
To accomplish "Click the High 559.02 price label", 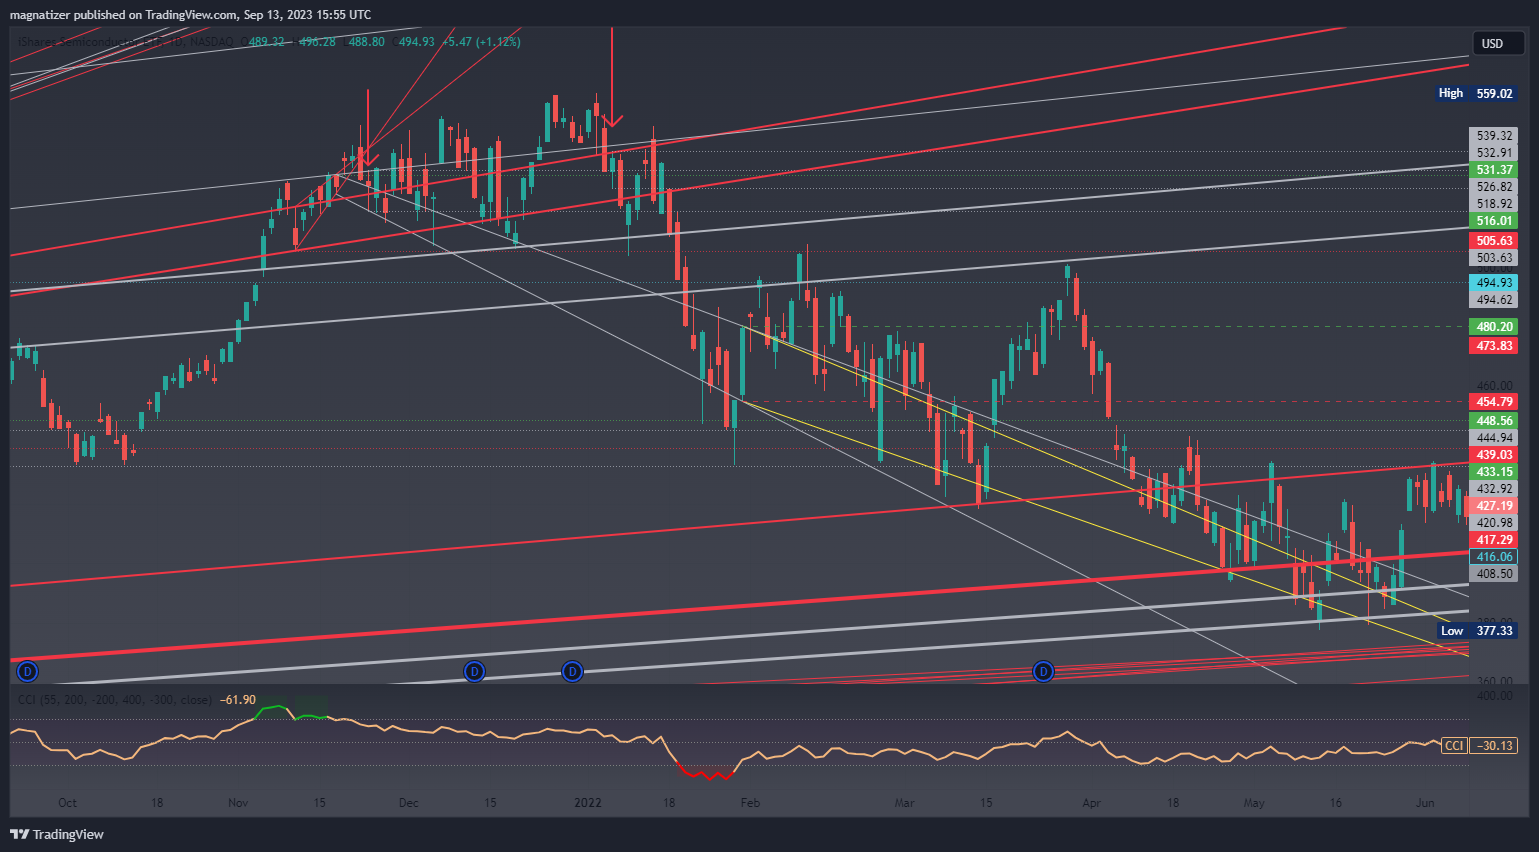I will click(1475, 93).
